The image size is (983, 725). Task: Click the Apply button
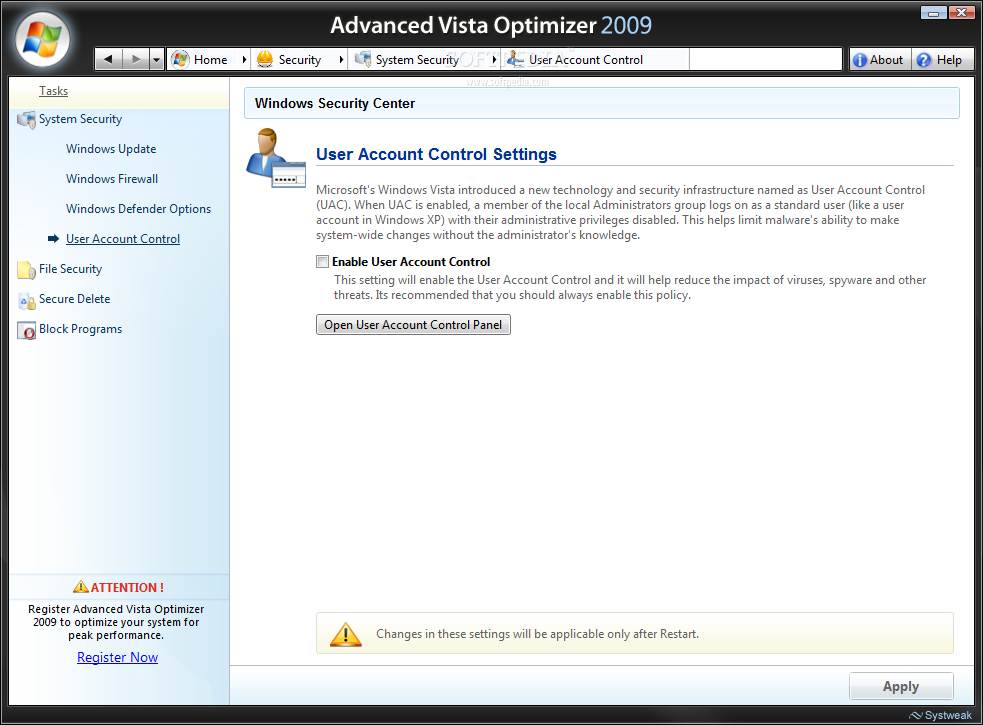901,686
